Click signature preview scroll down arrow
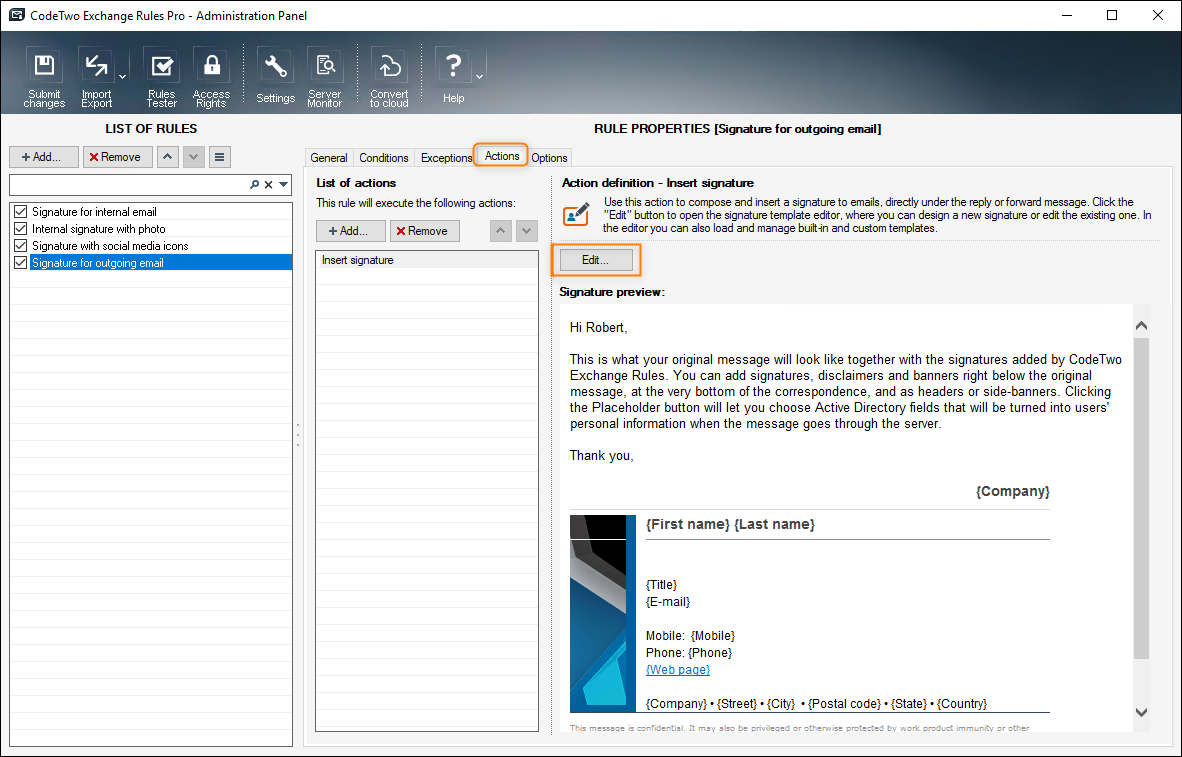This screenshot has width=1182, height=757. (1141, 712)
